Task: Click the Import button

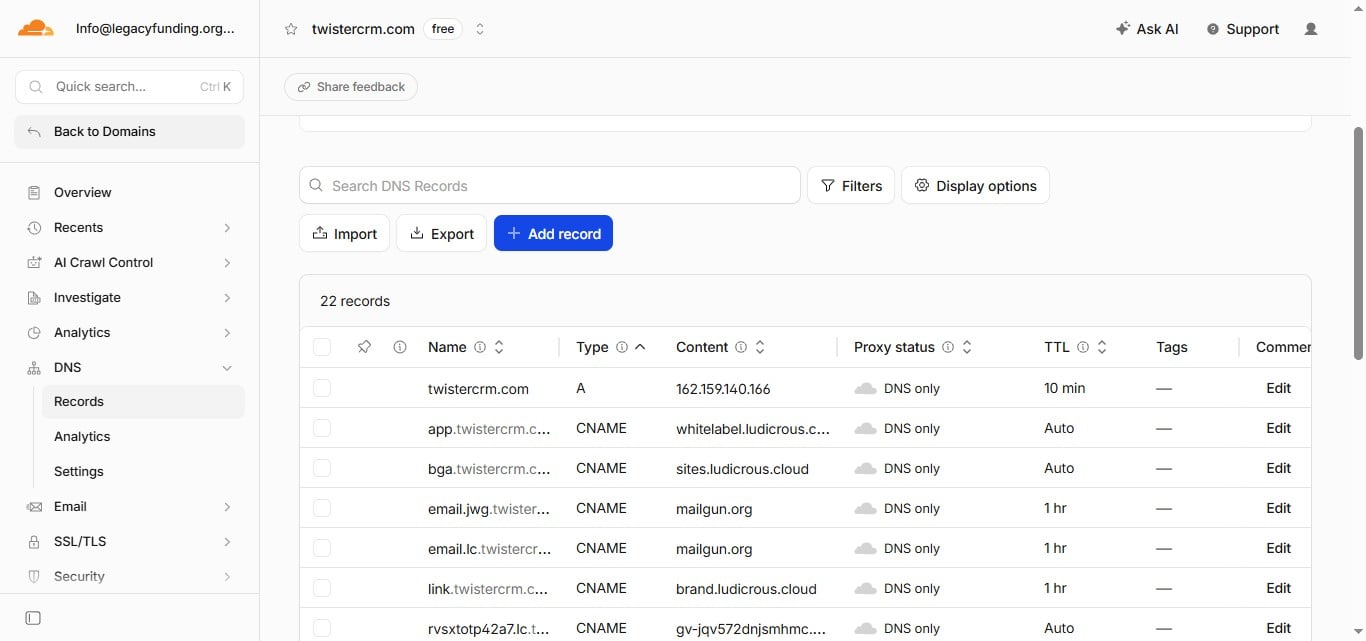Action: 345,233
